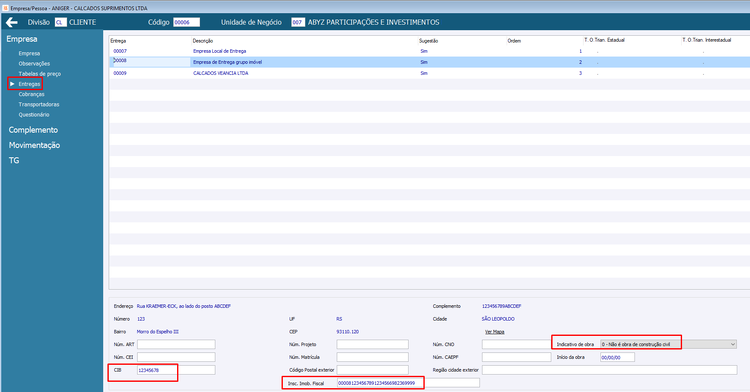Expand the Complemento section
750x392 pixels.
click(x=33, y=130)
